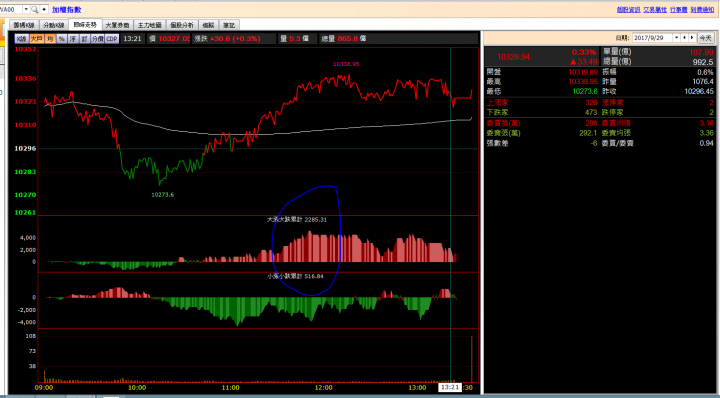
Task: Toggle the button between 浮 and 分價
Action: 84,39
